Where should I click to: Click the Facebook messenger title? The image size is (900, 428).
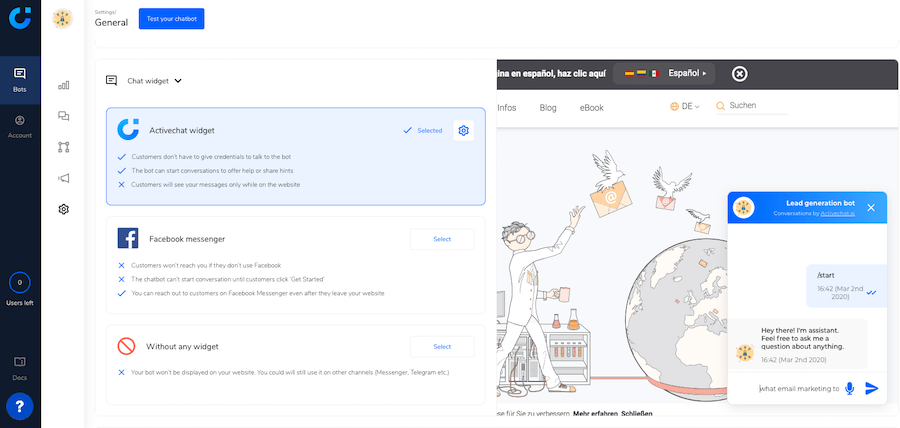pyautogui.click(x=187, y=239)
